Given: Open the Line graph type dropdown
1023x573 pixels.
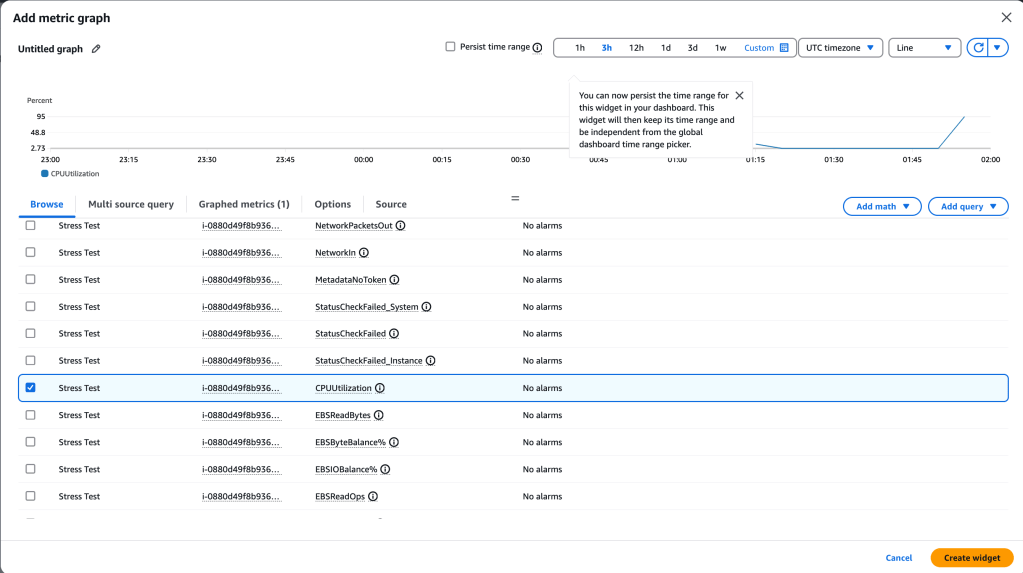Looking at the screenshot, I should point(924,48).
